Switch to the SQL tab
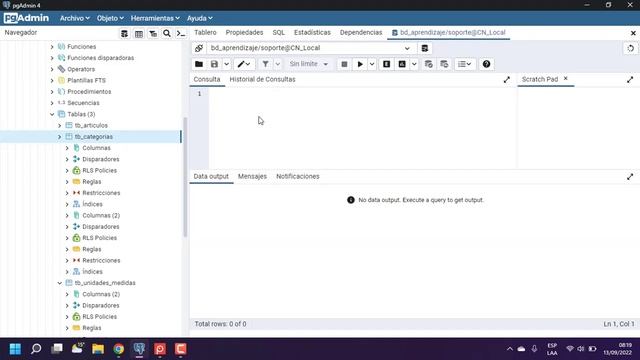The image size is (640, 360). [x=278, y=33]
